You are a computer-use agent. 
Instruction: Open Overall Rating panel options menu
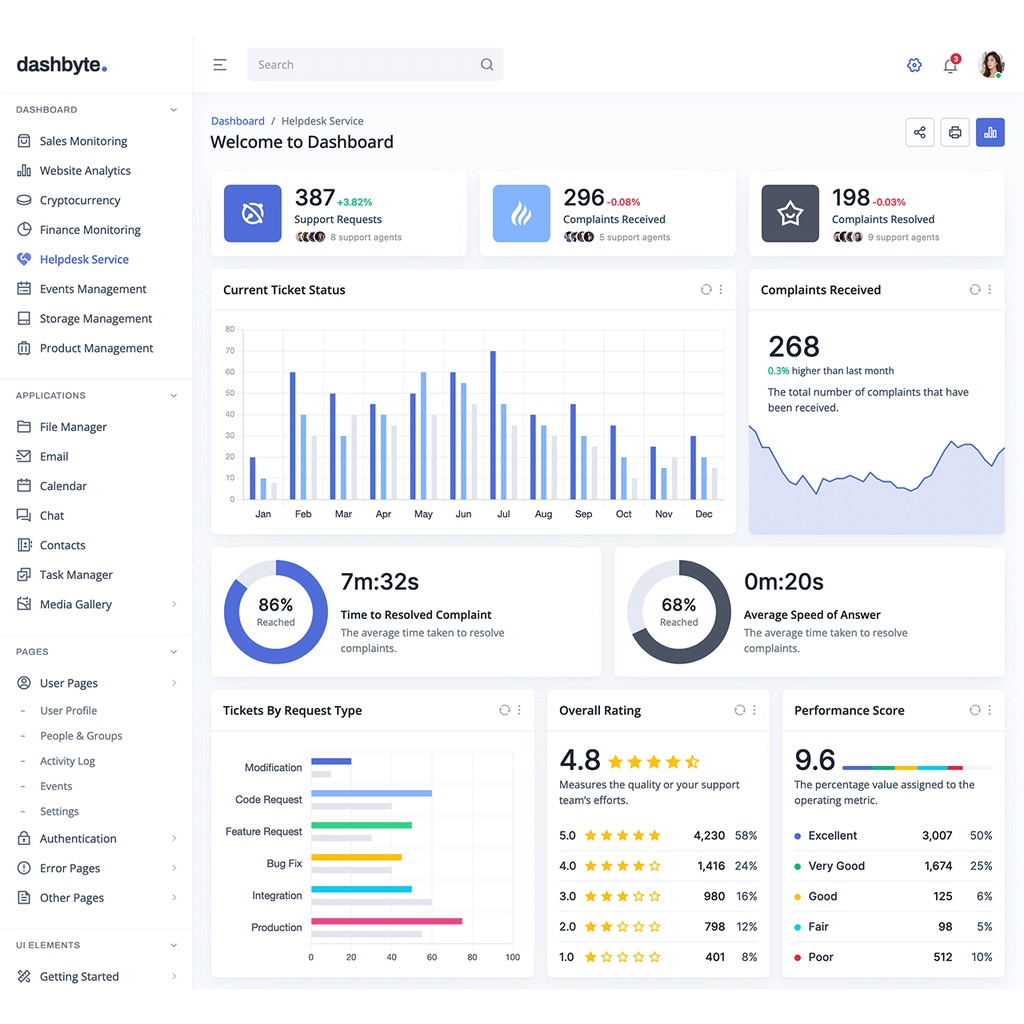point(754,710)
